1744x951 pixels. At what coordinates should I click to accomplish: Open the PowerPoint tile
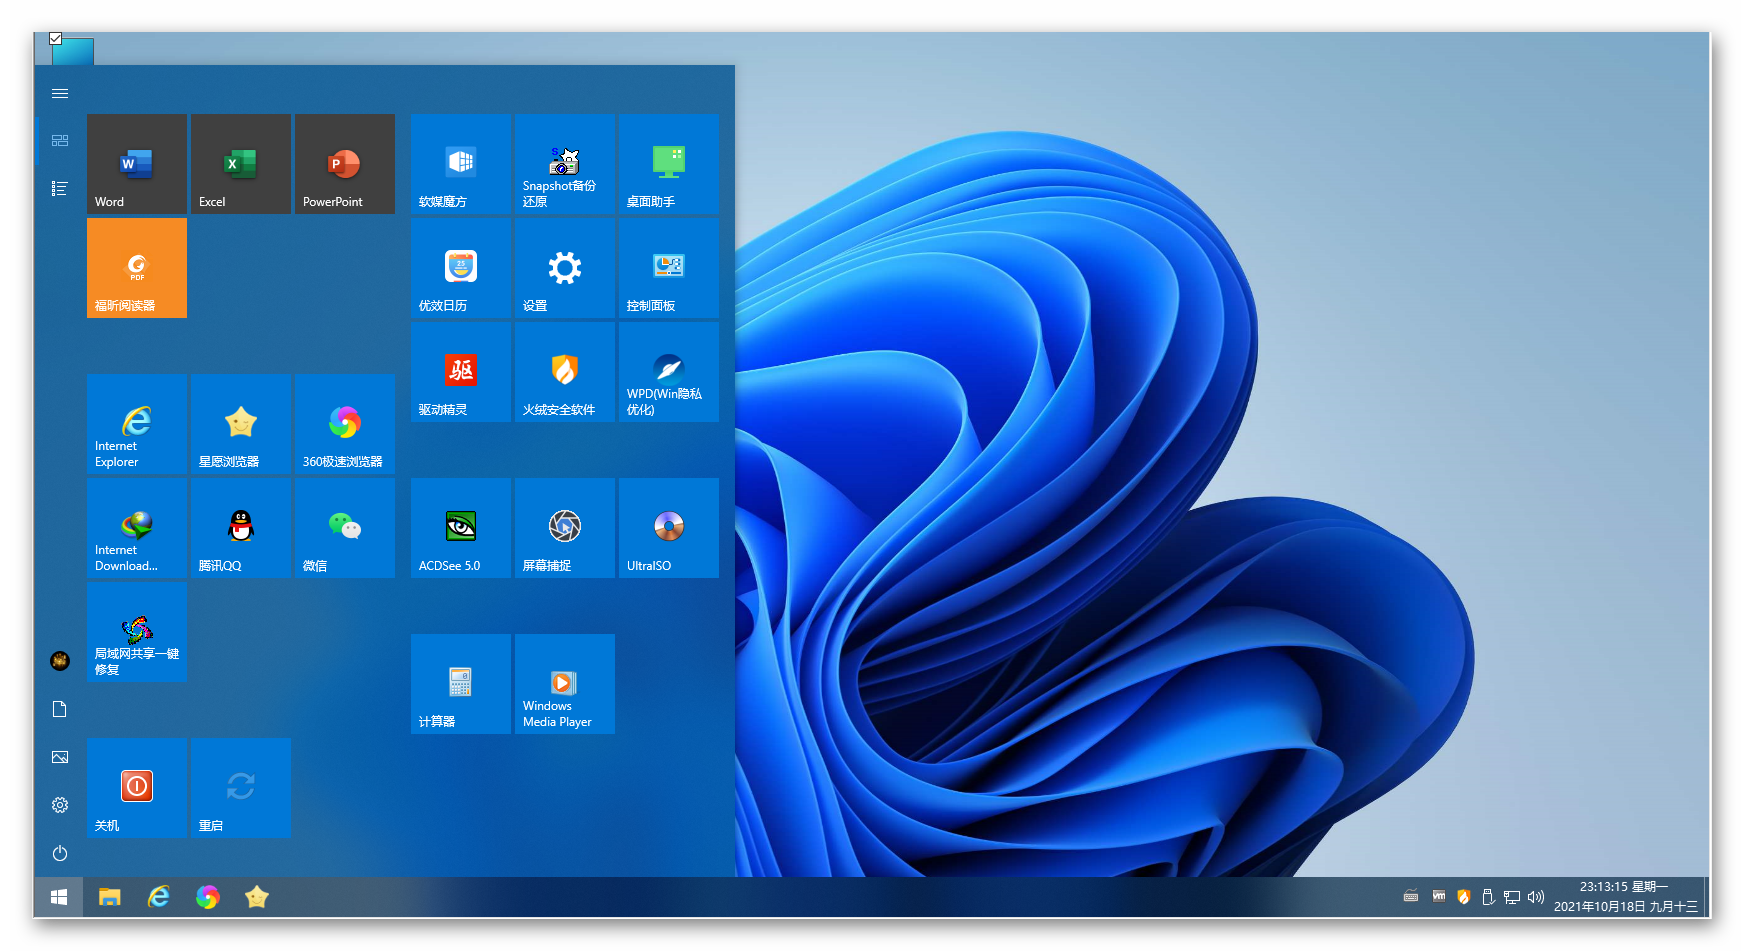[x=345, y=164]
